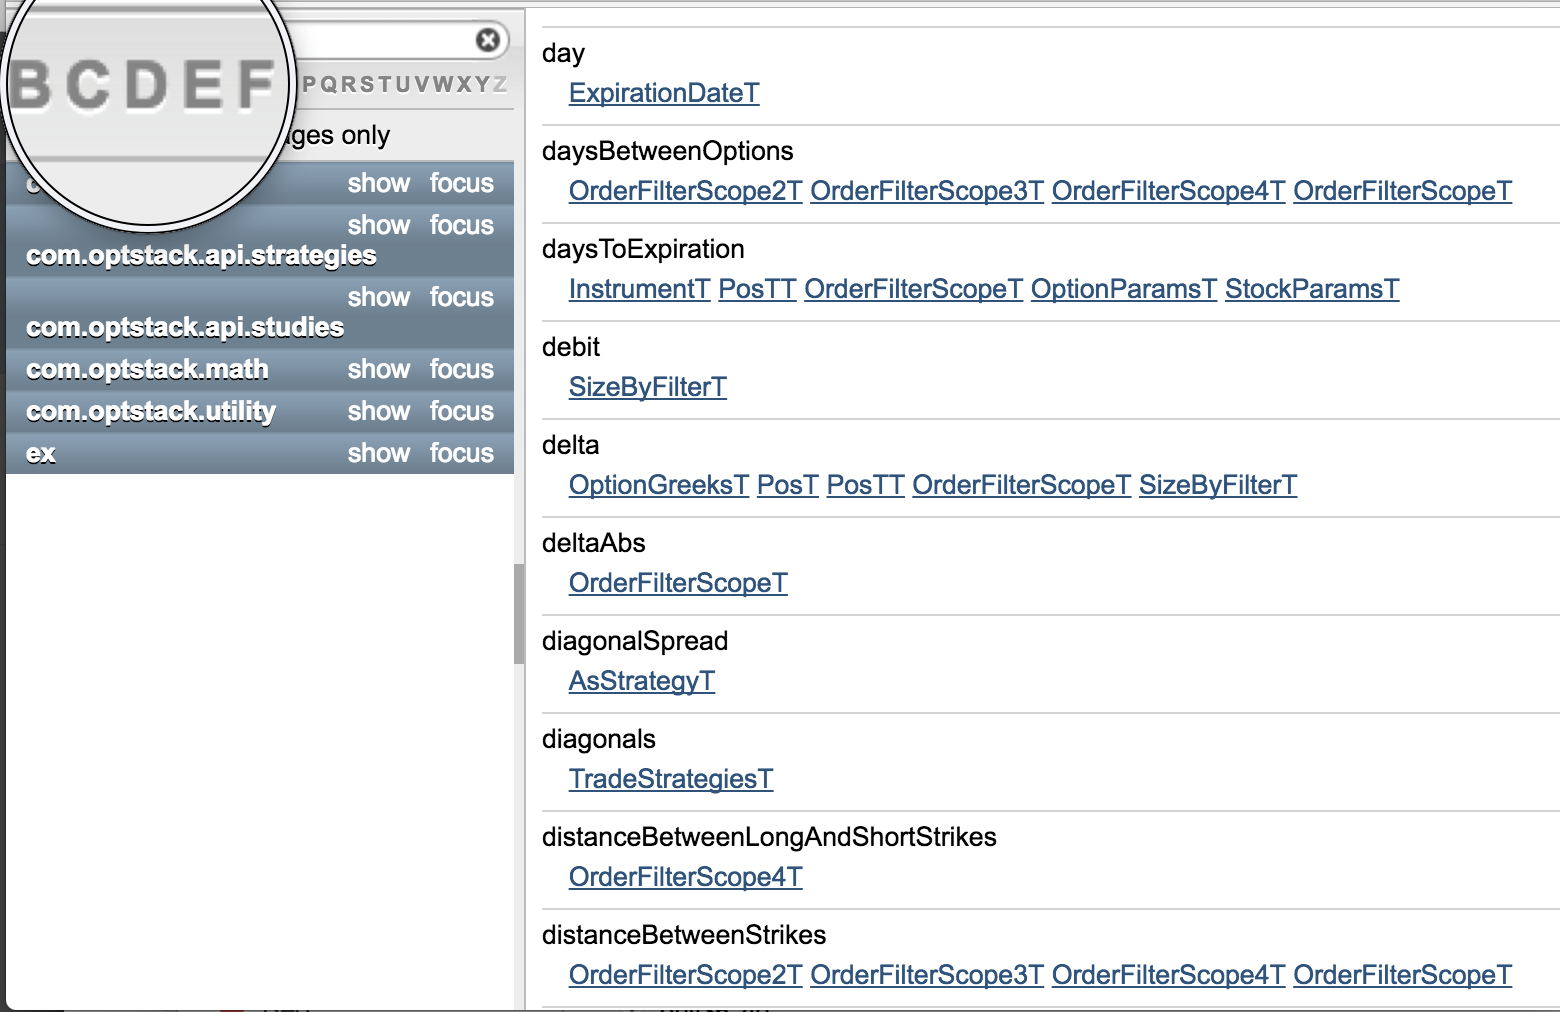
Task: Open AsStrategyT under diagonalSpread
Action: [x=641, y=681]
